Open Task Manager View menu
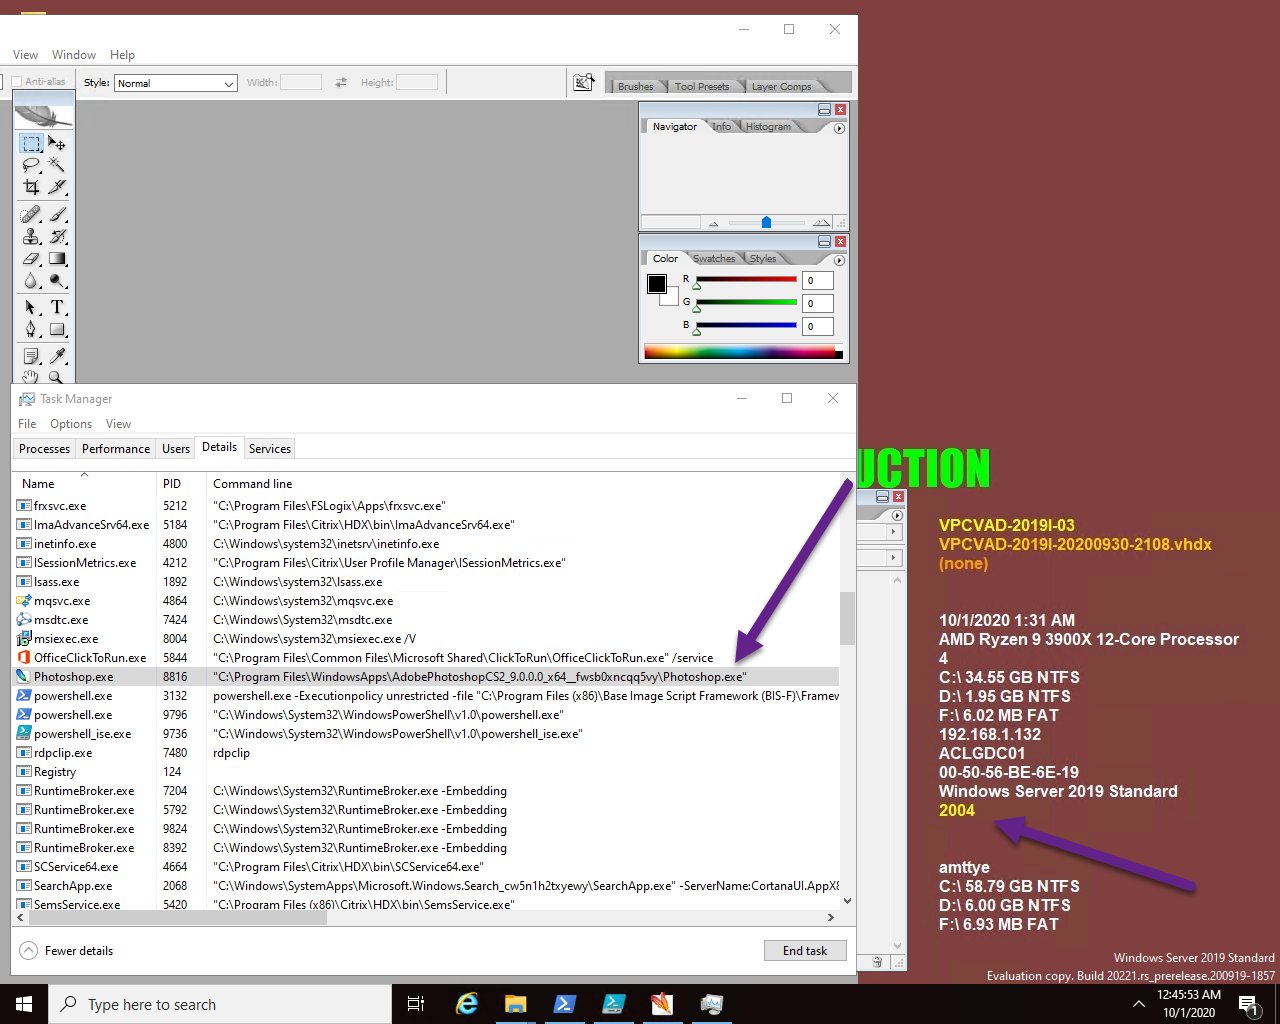The height and width of the screenshot is (1024, 1280). 118,424
